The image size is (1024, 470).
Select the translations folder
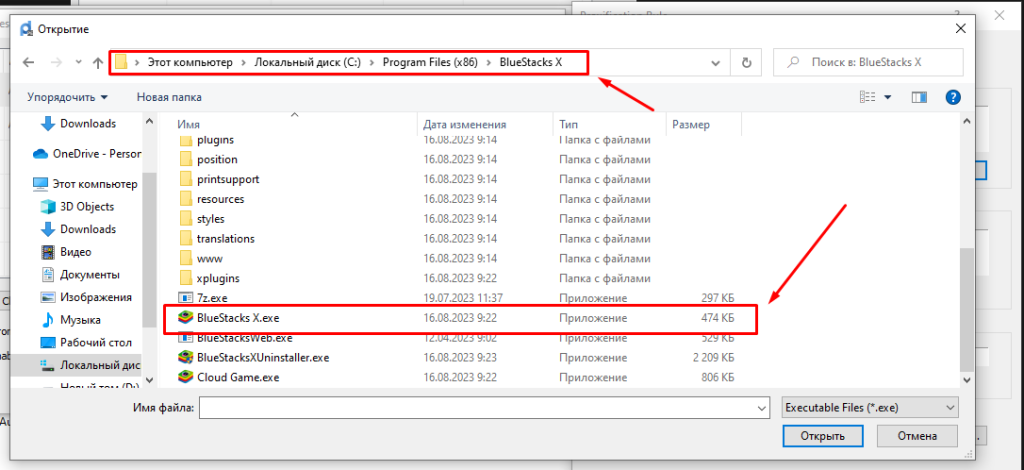pos(225,238)
